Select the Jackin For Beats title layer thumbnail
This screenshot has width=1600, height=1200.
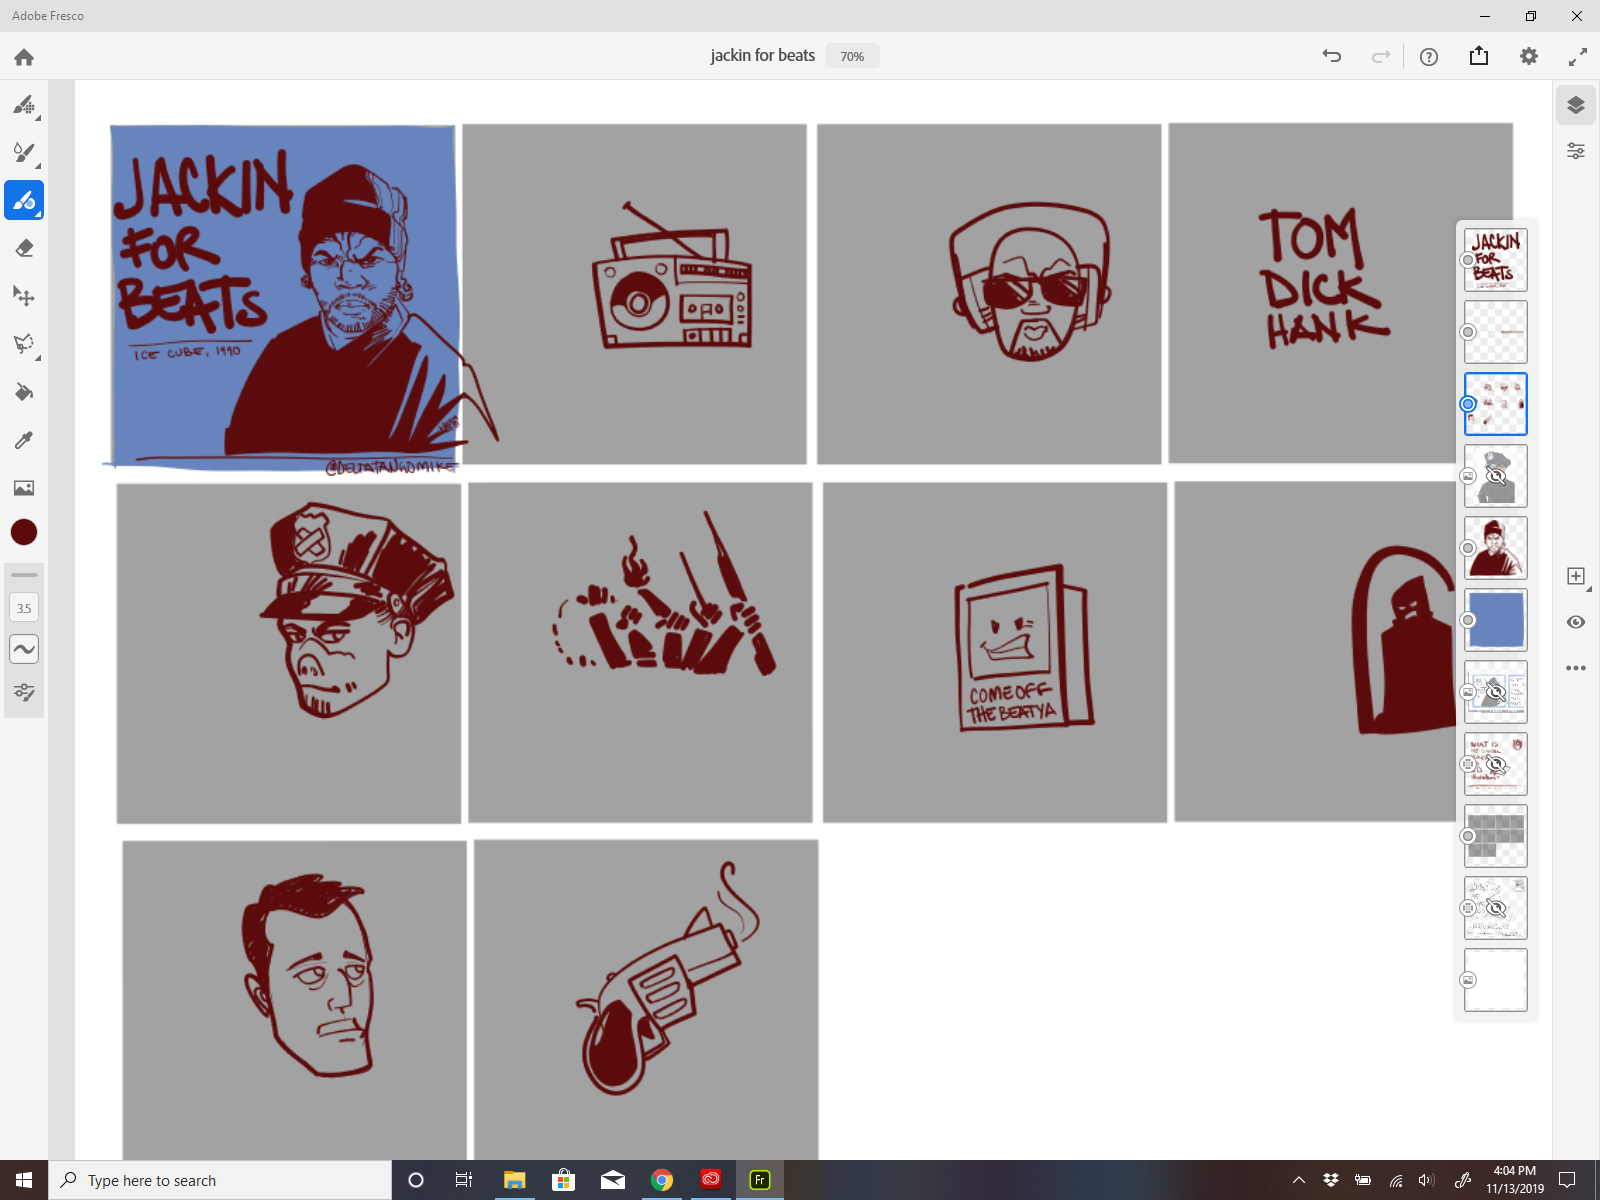[x=1496, y=260]
